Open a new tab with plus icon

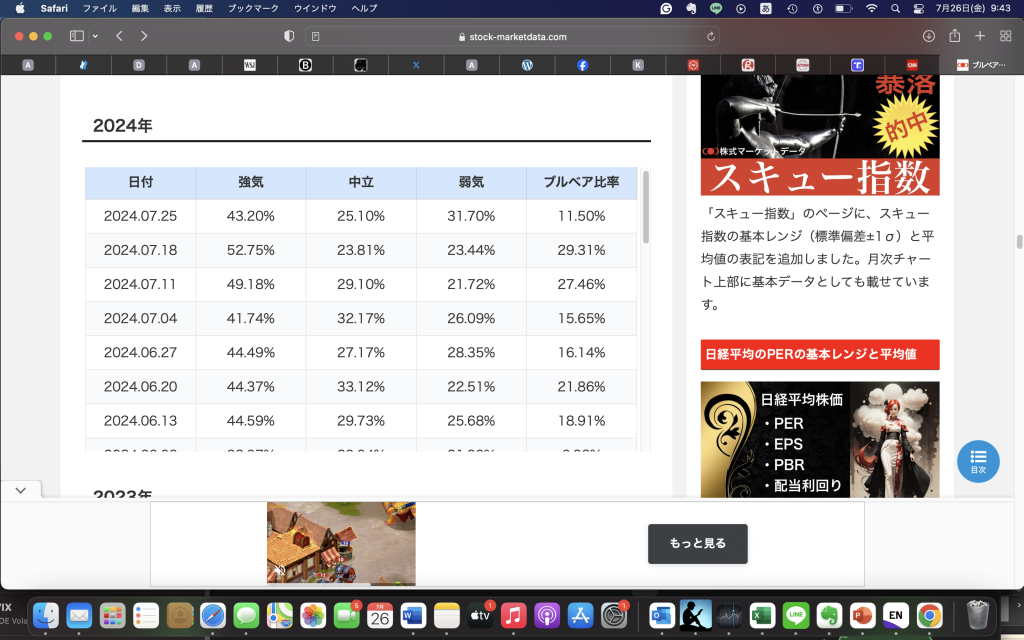[x=980, y=36]
